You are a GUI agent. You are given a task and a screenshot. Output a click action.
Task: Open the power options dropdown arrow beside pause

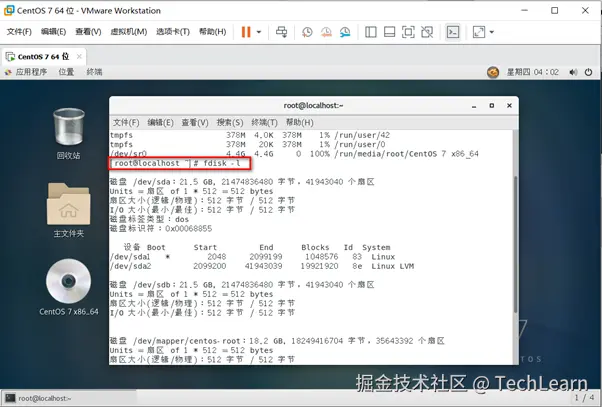[259, 32]
